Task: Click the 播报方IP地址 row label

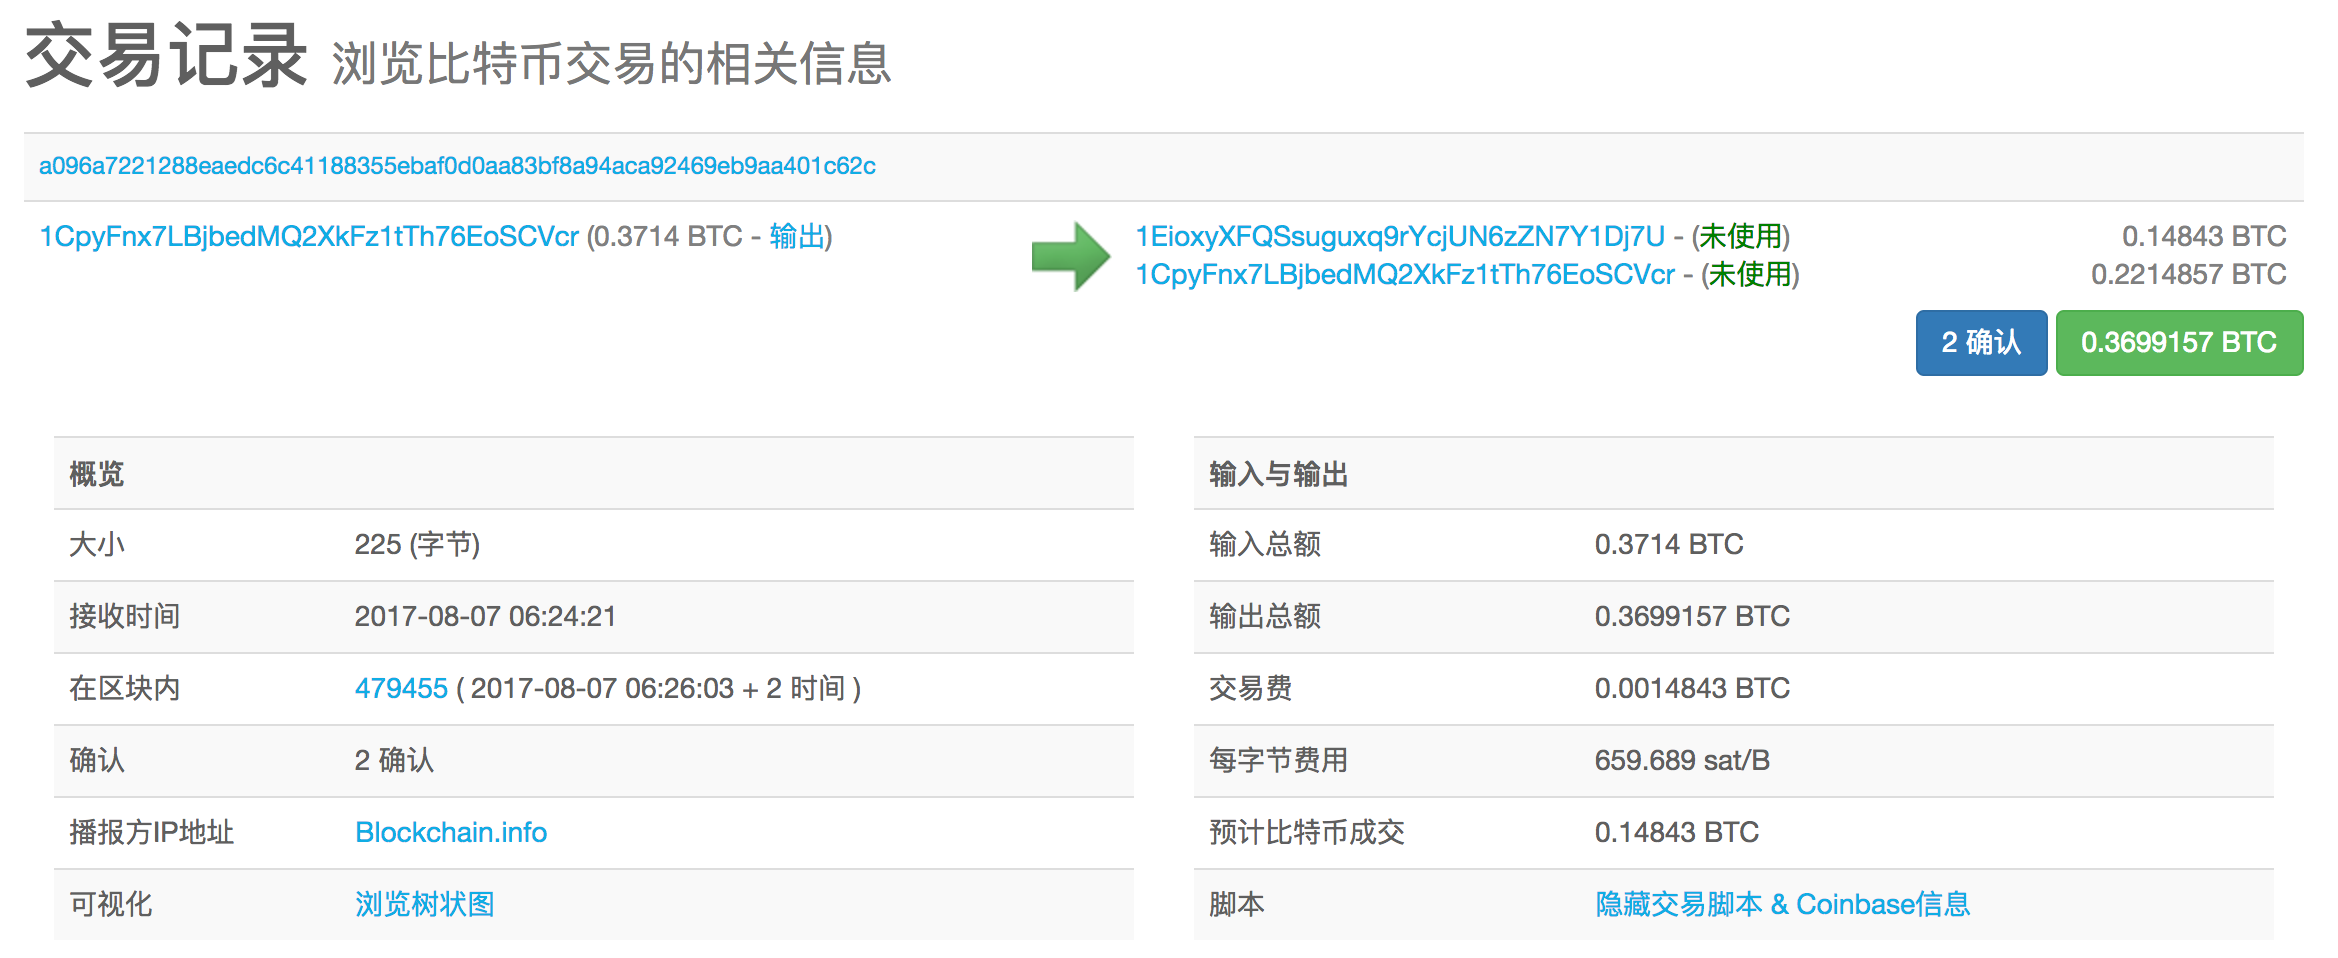Action: click(x=151, y=833)
